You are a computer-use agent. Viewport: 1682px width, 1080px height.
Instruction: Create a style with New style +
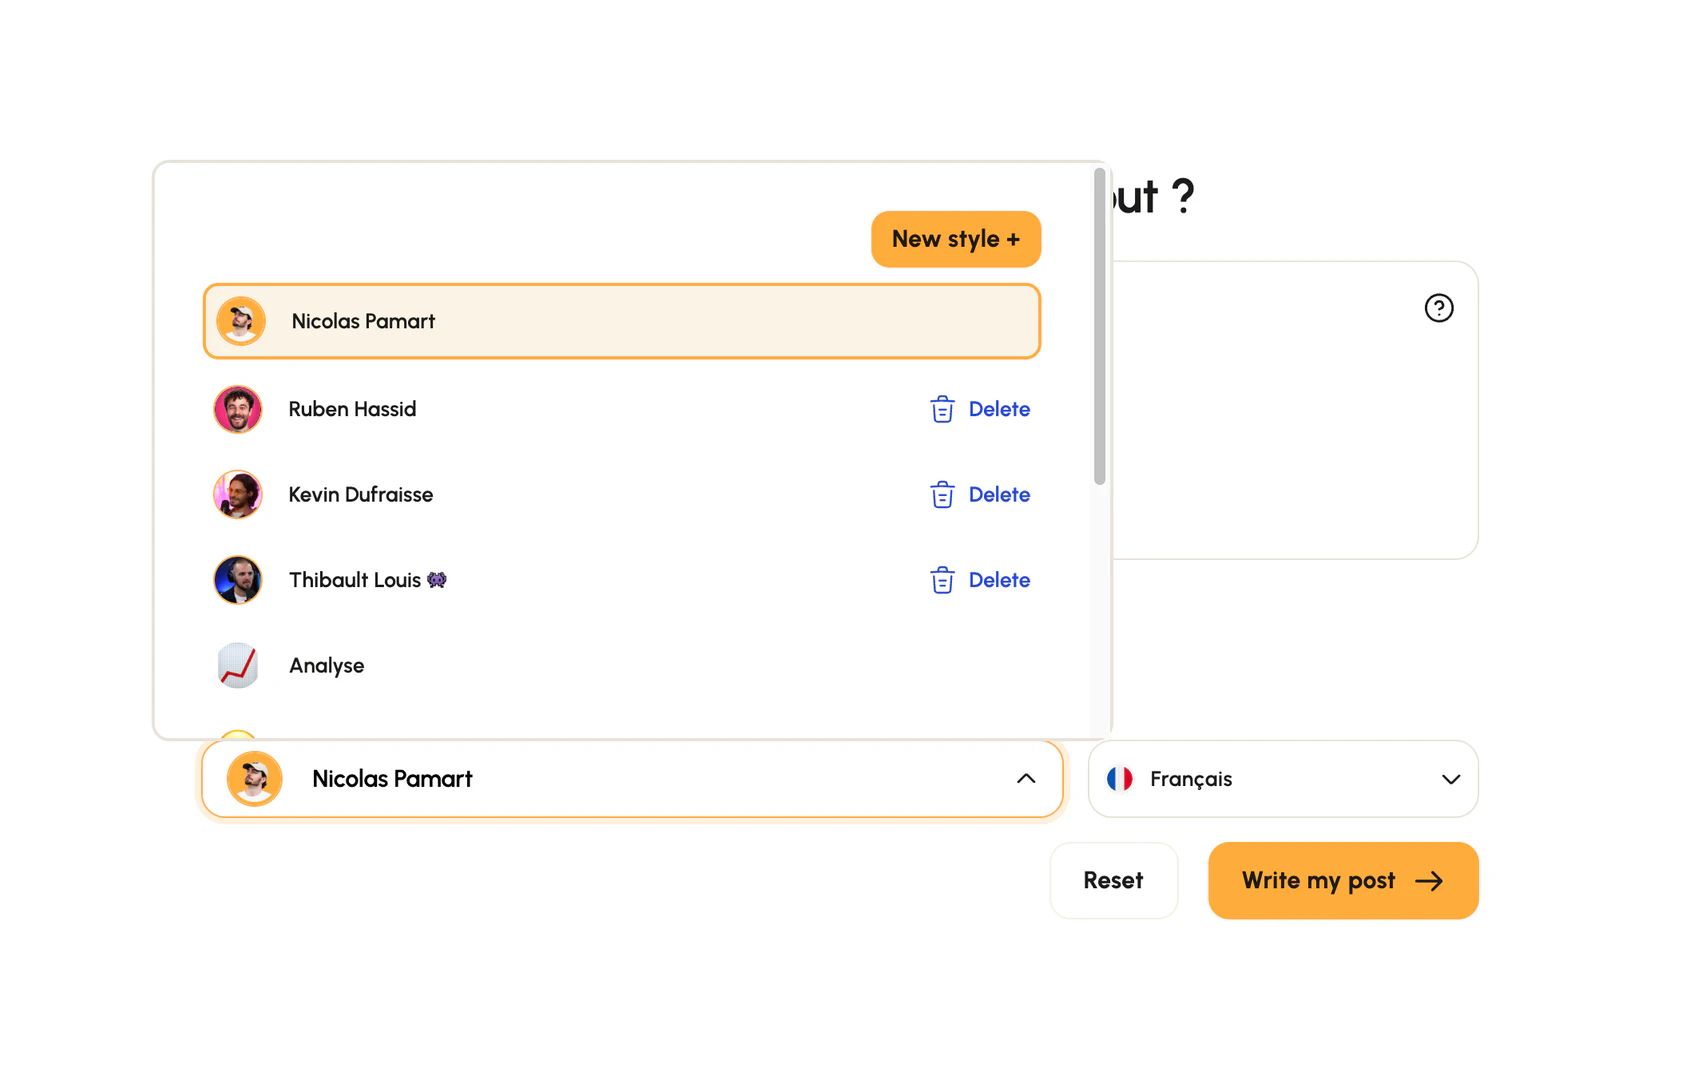pyautogui.click(x=955, y=239)
